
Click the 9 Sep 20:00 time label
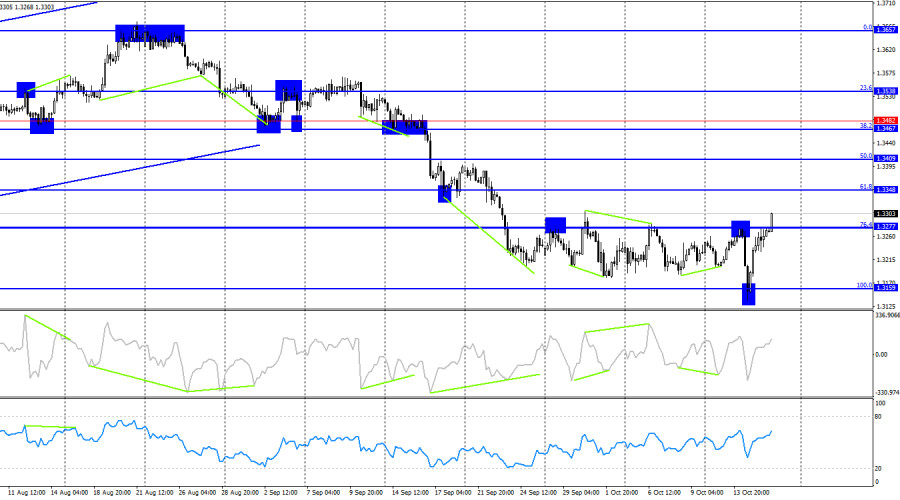pos(366,493)
